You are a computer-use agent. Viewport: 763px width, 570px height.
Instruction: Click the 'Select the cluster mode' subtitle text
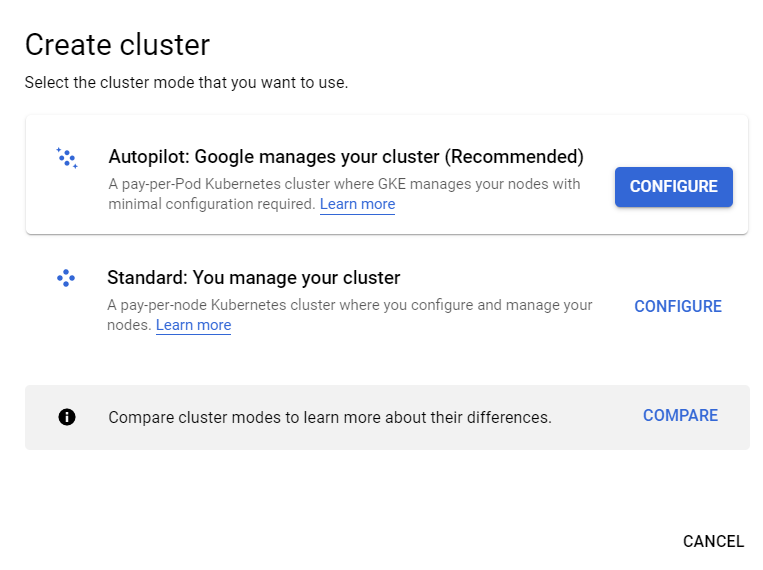(x=186, y=82)
